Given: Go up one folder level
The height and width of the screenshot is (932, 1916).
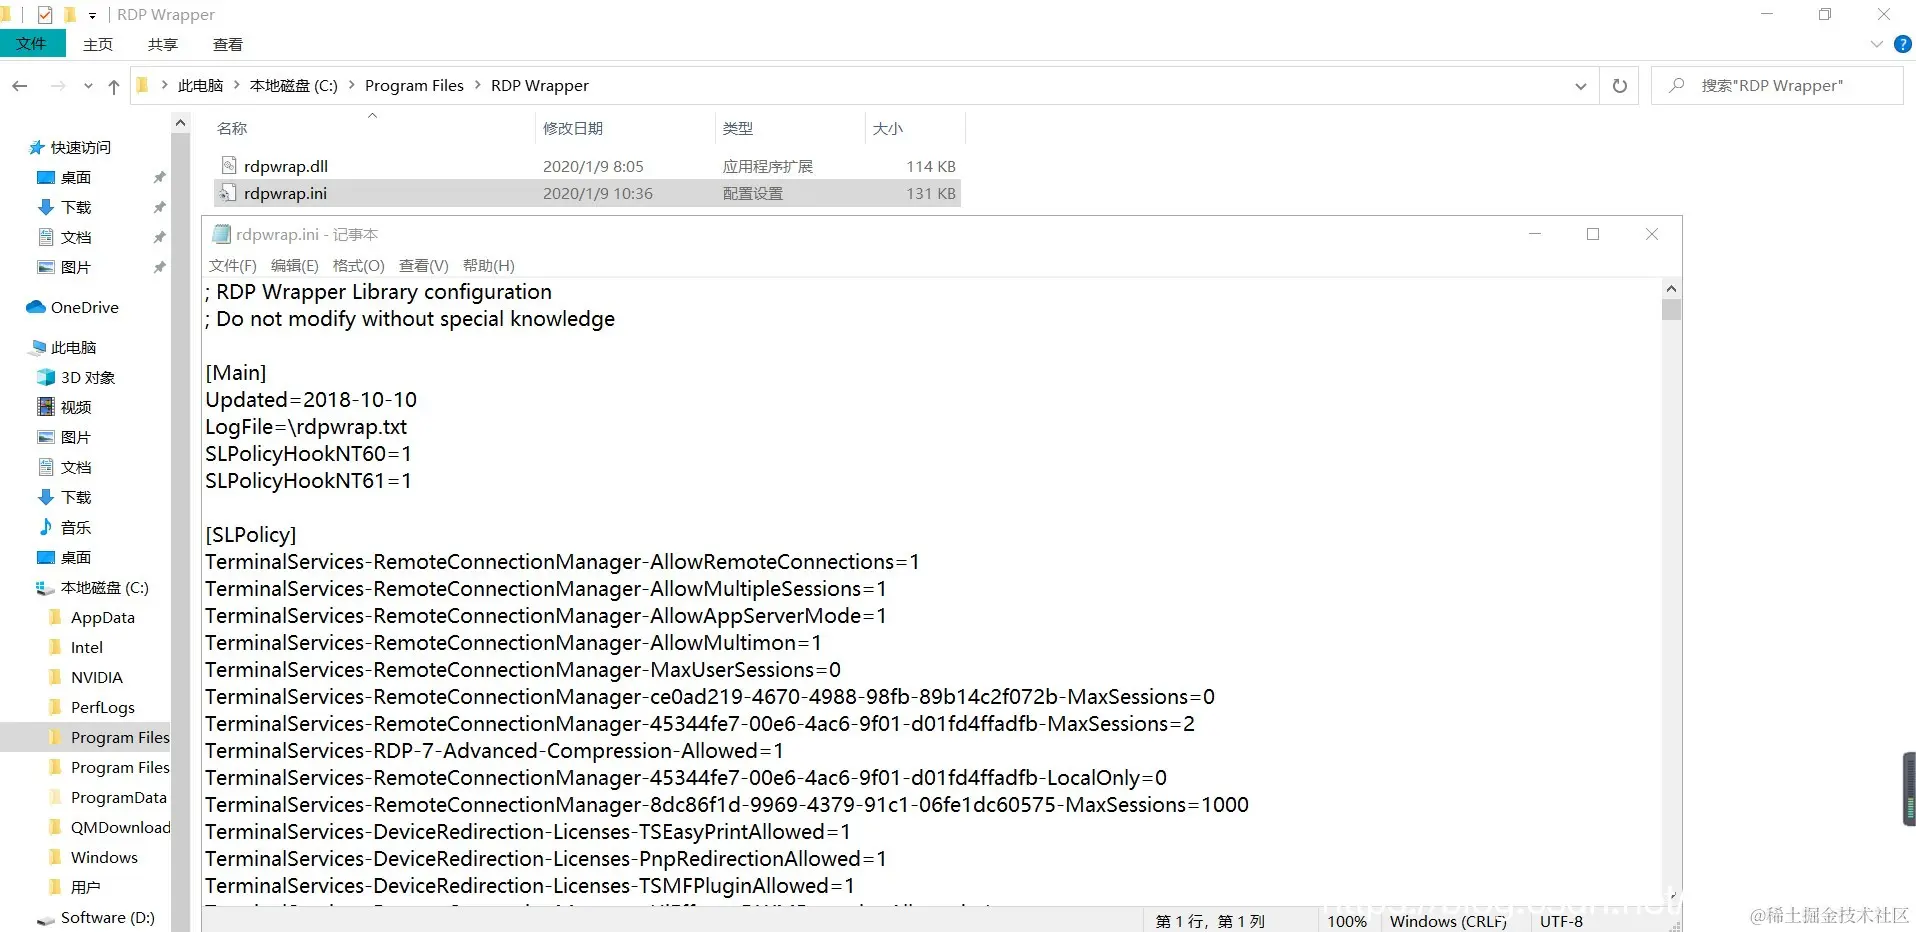Looking at the screenshot, I should 114,86.
